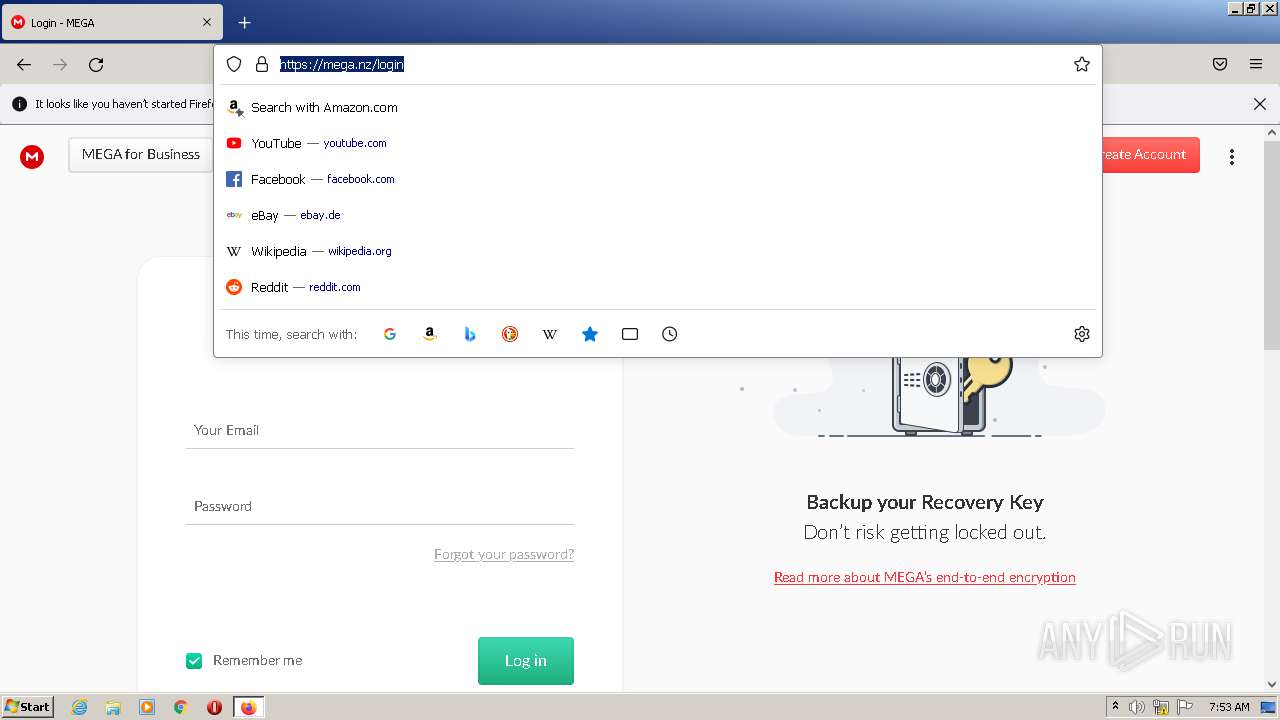Launch Internet Explorer from taskbar
The width and height of the screenshot is (1280, 720).
pyautogui.click(x=80, y=707)
